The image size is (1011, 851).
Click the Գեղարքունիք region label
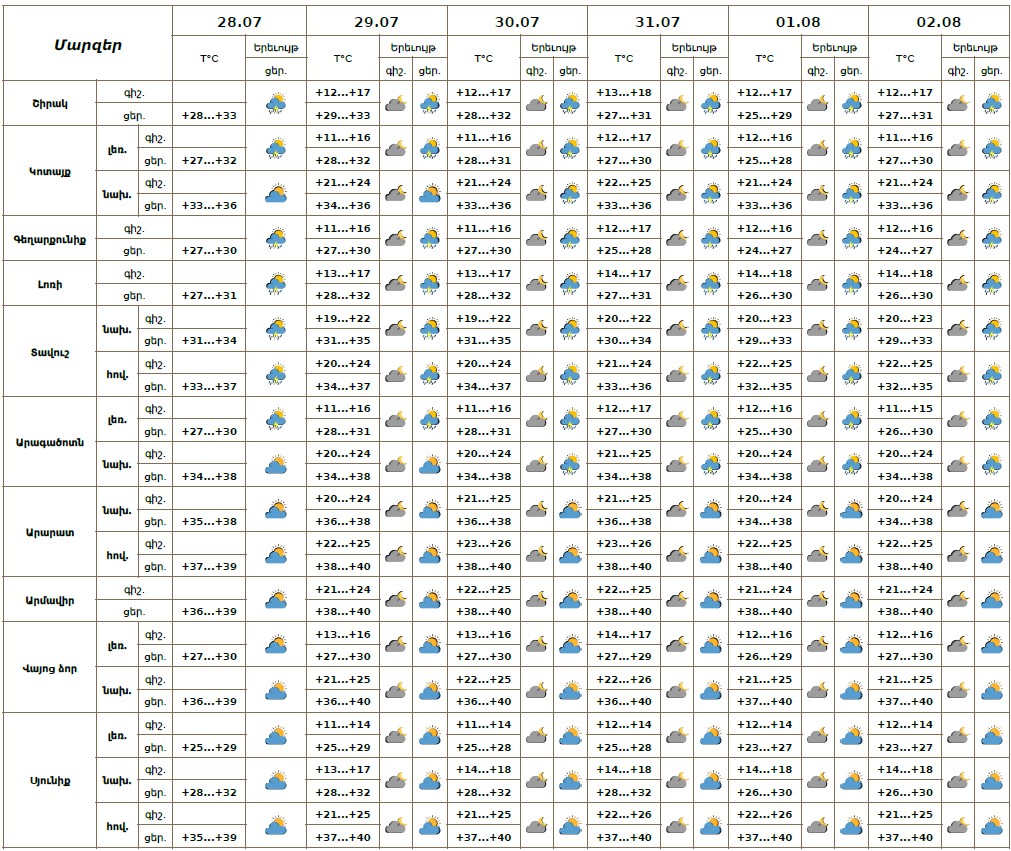click(x=50, y=239)
